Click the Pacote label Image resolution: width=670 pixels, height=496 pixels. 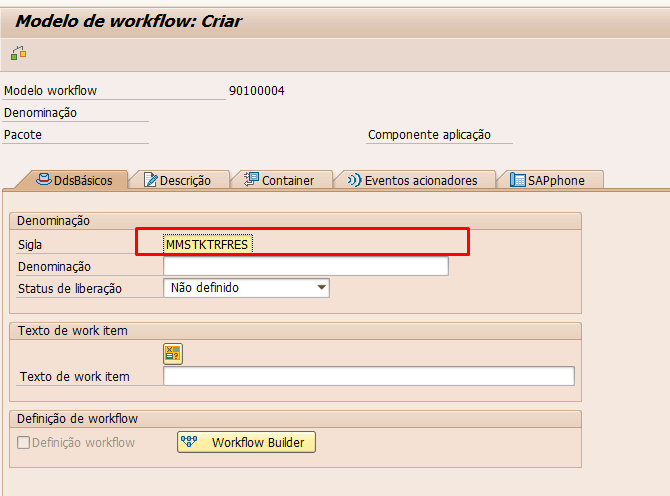coord(23,135)
